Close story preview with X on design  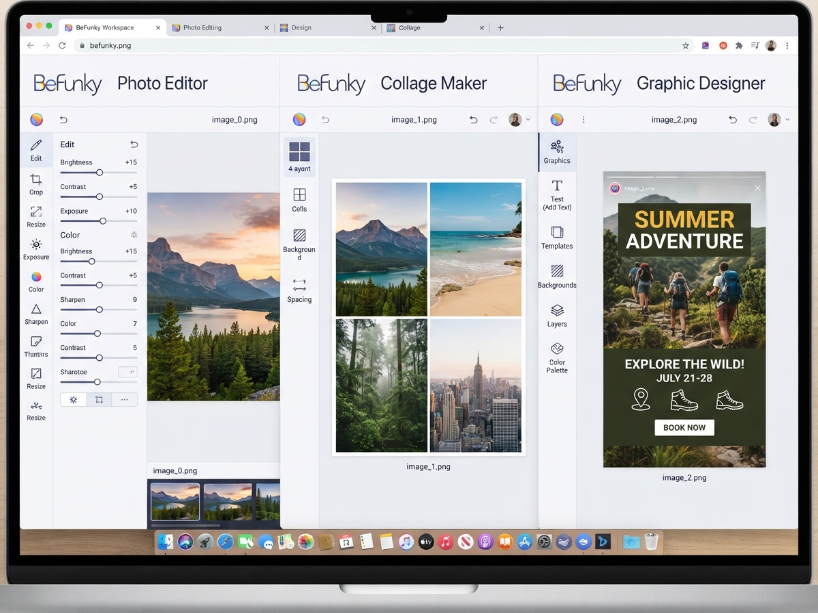coord(757,188)
